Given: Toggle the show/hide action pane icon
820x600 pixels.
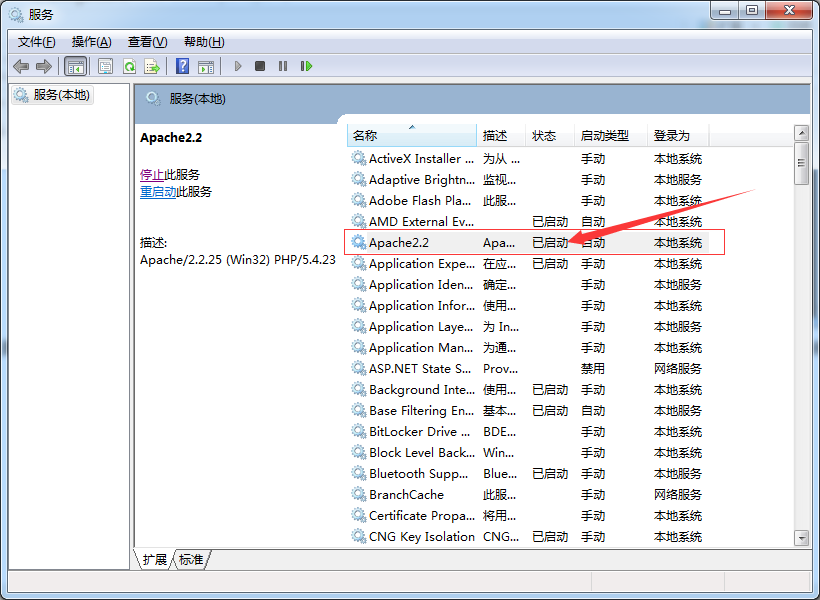Looking at the screenshot, I should [206, 66].
